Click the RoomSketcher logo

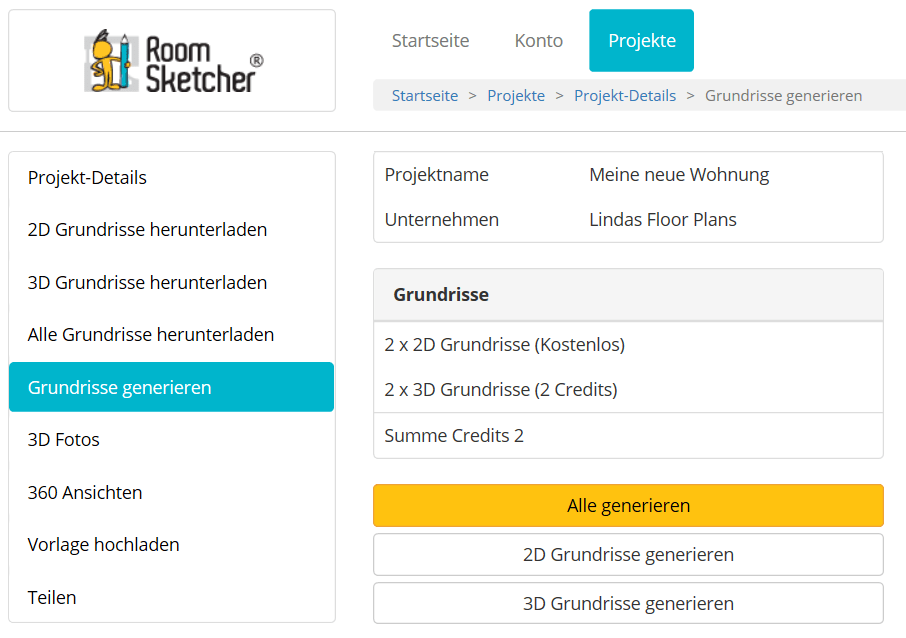(172, 61)
